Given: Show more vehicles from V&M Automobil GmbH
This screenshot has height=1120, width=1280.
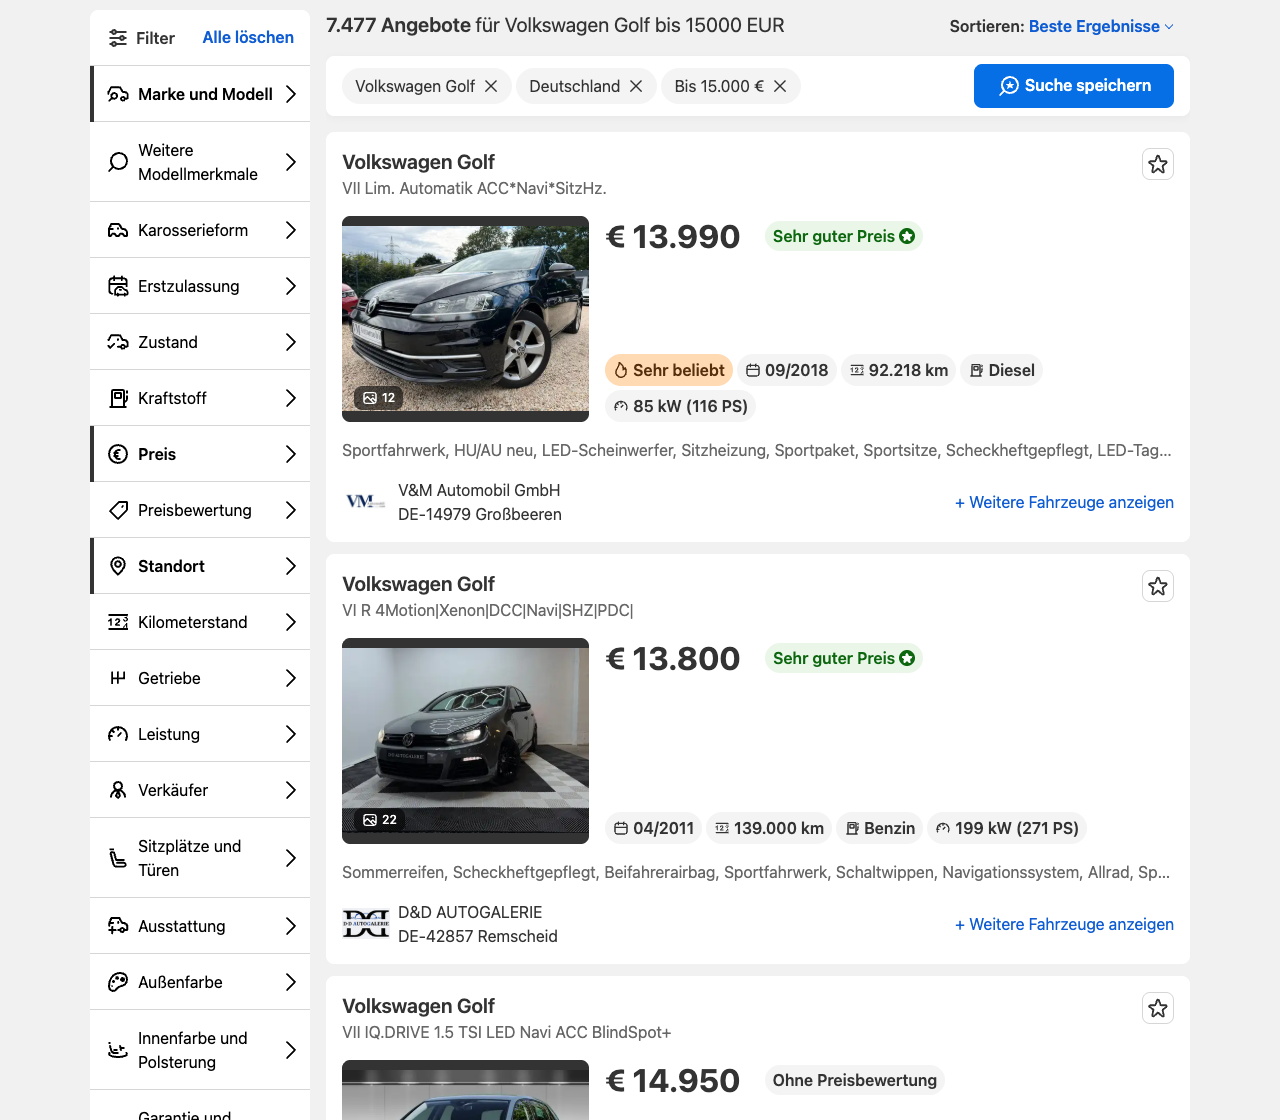Looking at the screenshot, I should click(1064, 502).
